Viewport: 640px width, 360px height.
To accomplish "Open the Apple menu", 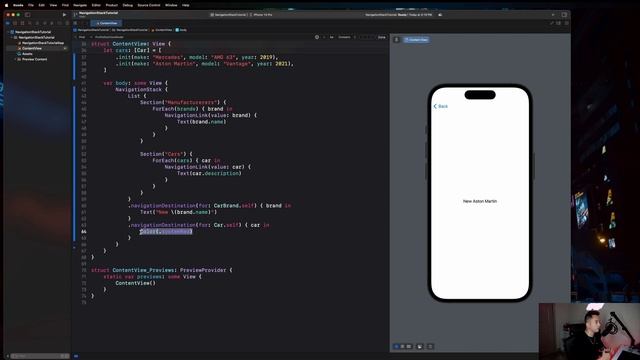I will coord(6,5).
